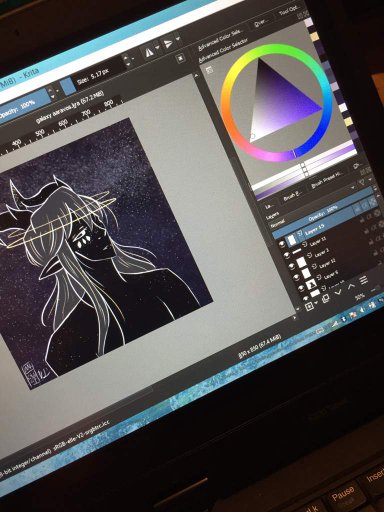Move layer down with down arrow
The height and width of the screenshot is (512, 384).
click(338, 292)
